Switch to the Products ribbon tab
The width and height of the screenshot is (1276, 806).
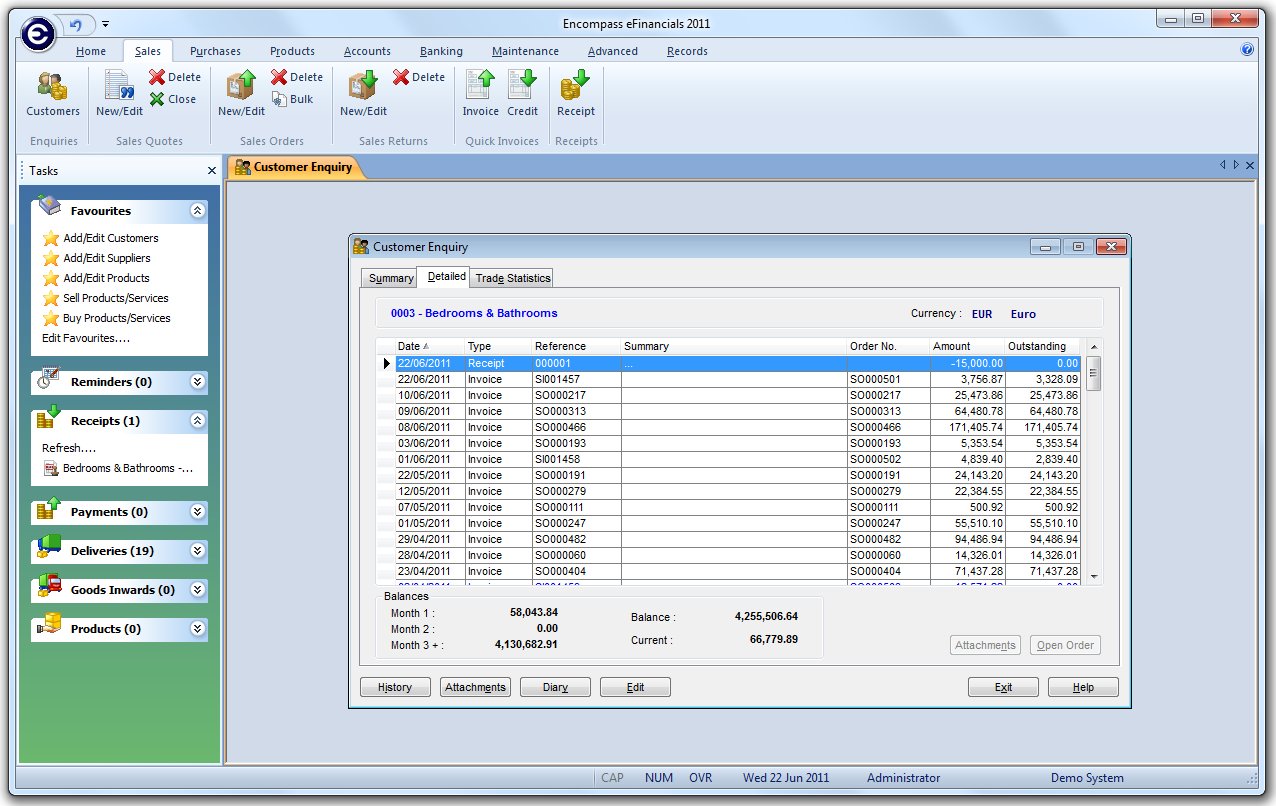click(292, 51)
